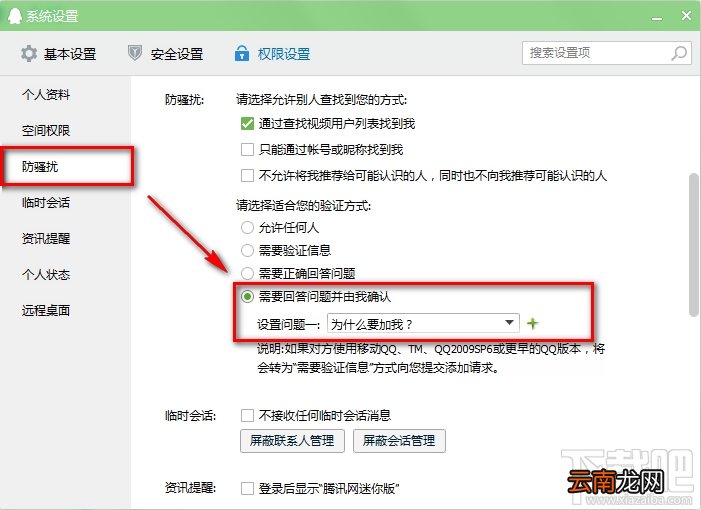Add another question with green plus icon
This screenshot has height=510, width=701.
(x=532, y=323)
